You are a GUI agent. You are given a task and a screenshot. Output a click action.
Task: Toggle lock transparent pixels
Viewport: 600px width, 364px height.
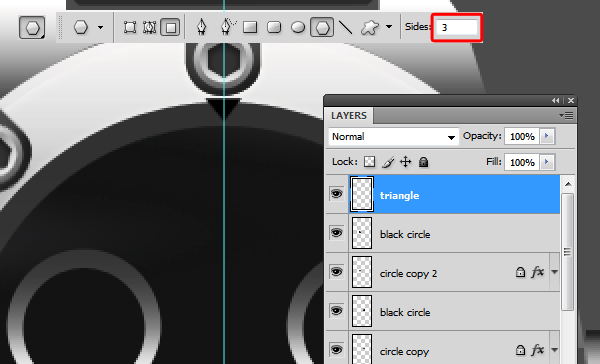[369, 162]
